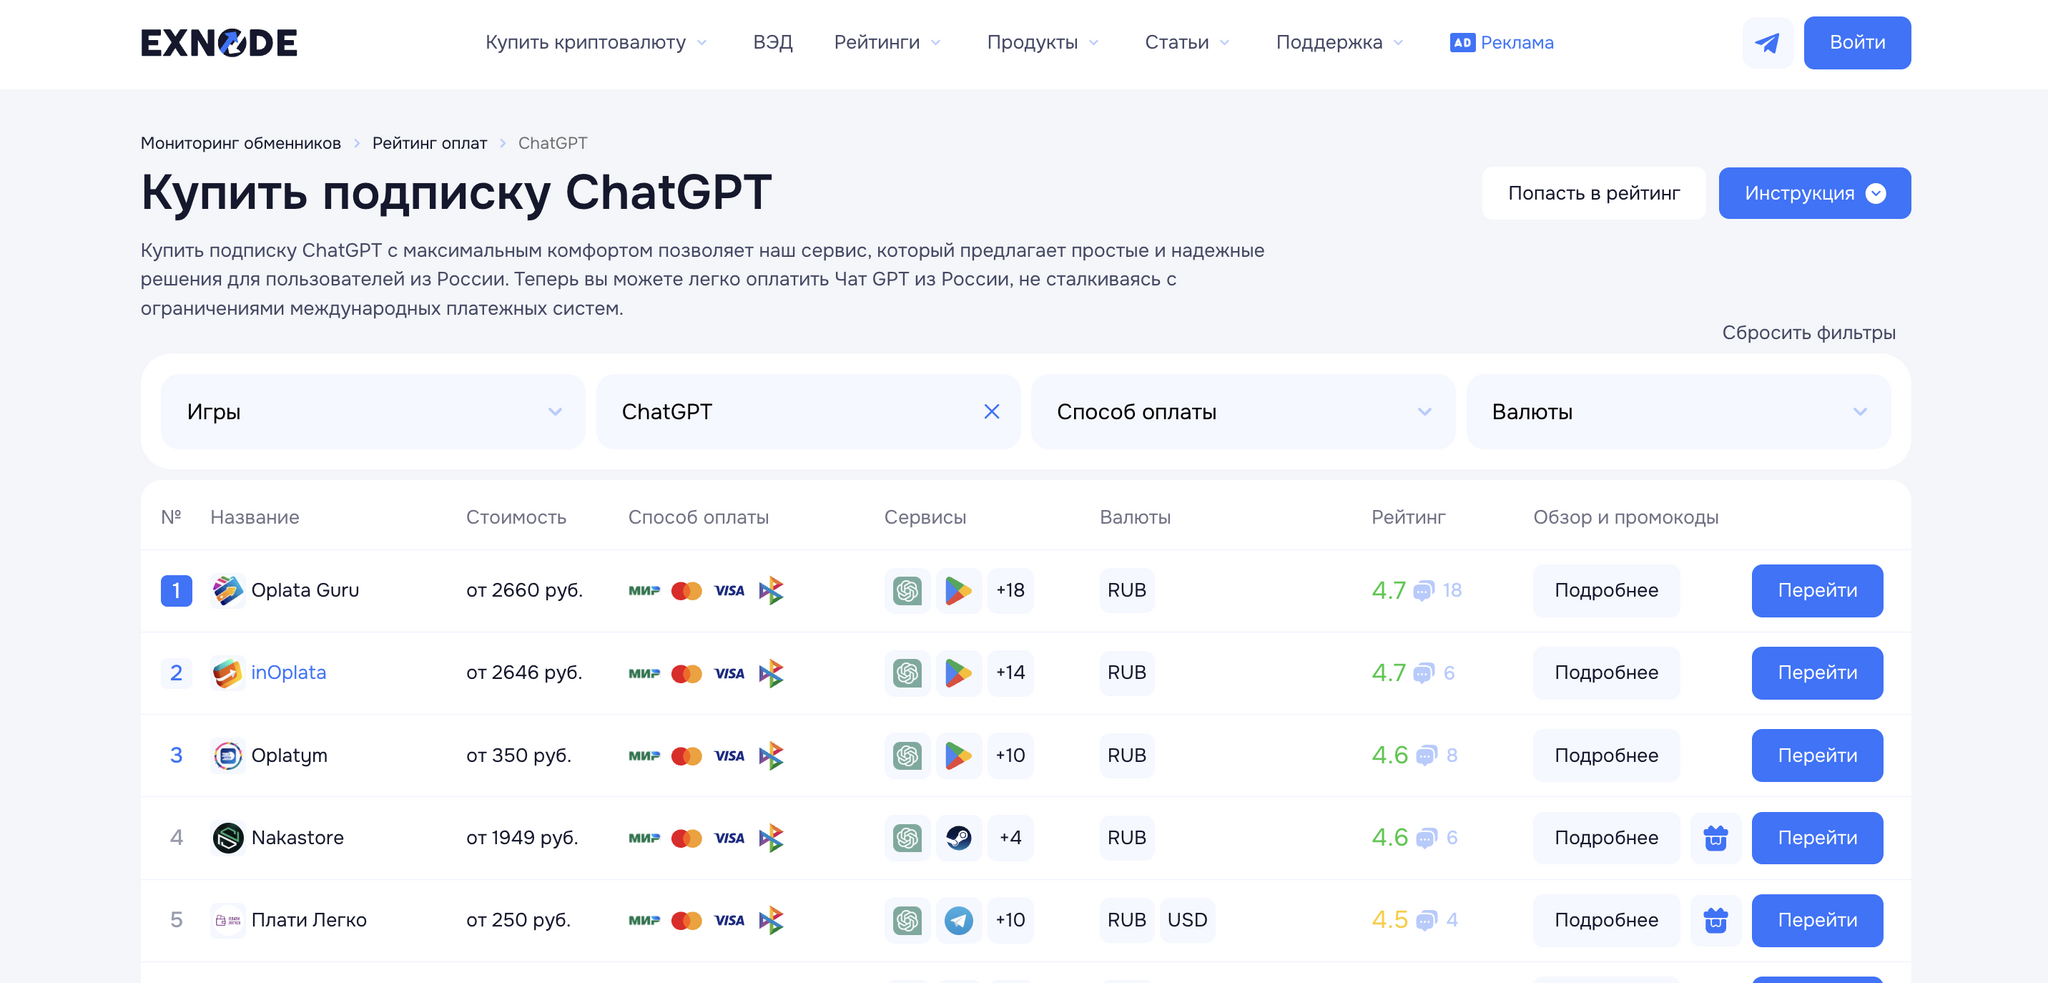Image resolution: width=2048 pixels, height=983 pixels.
Task: Open the Рейтинги navigation menu
Action: click(x=886, y=43)
